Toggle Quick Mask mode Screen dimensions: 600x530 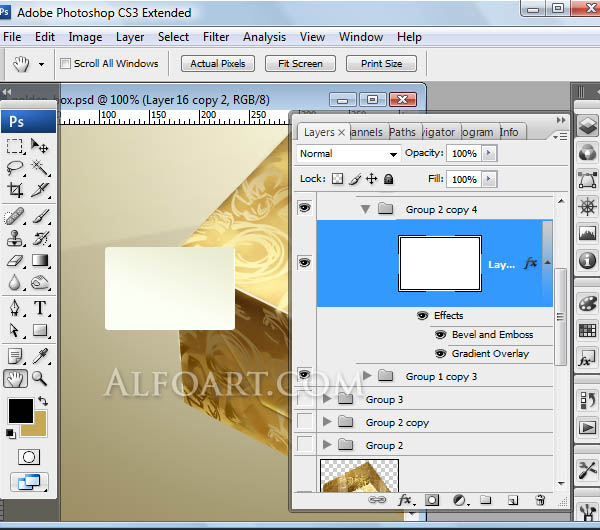pos(29,457)
